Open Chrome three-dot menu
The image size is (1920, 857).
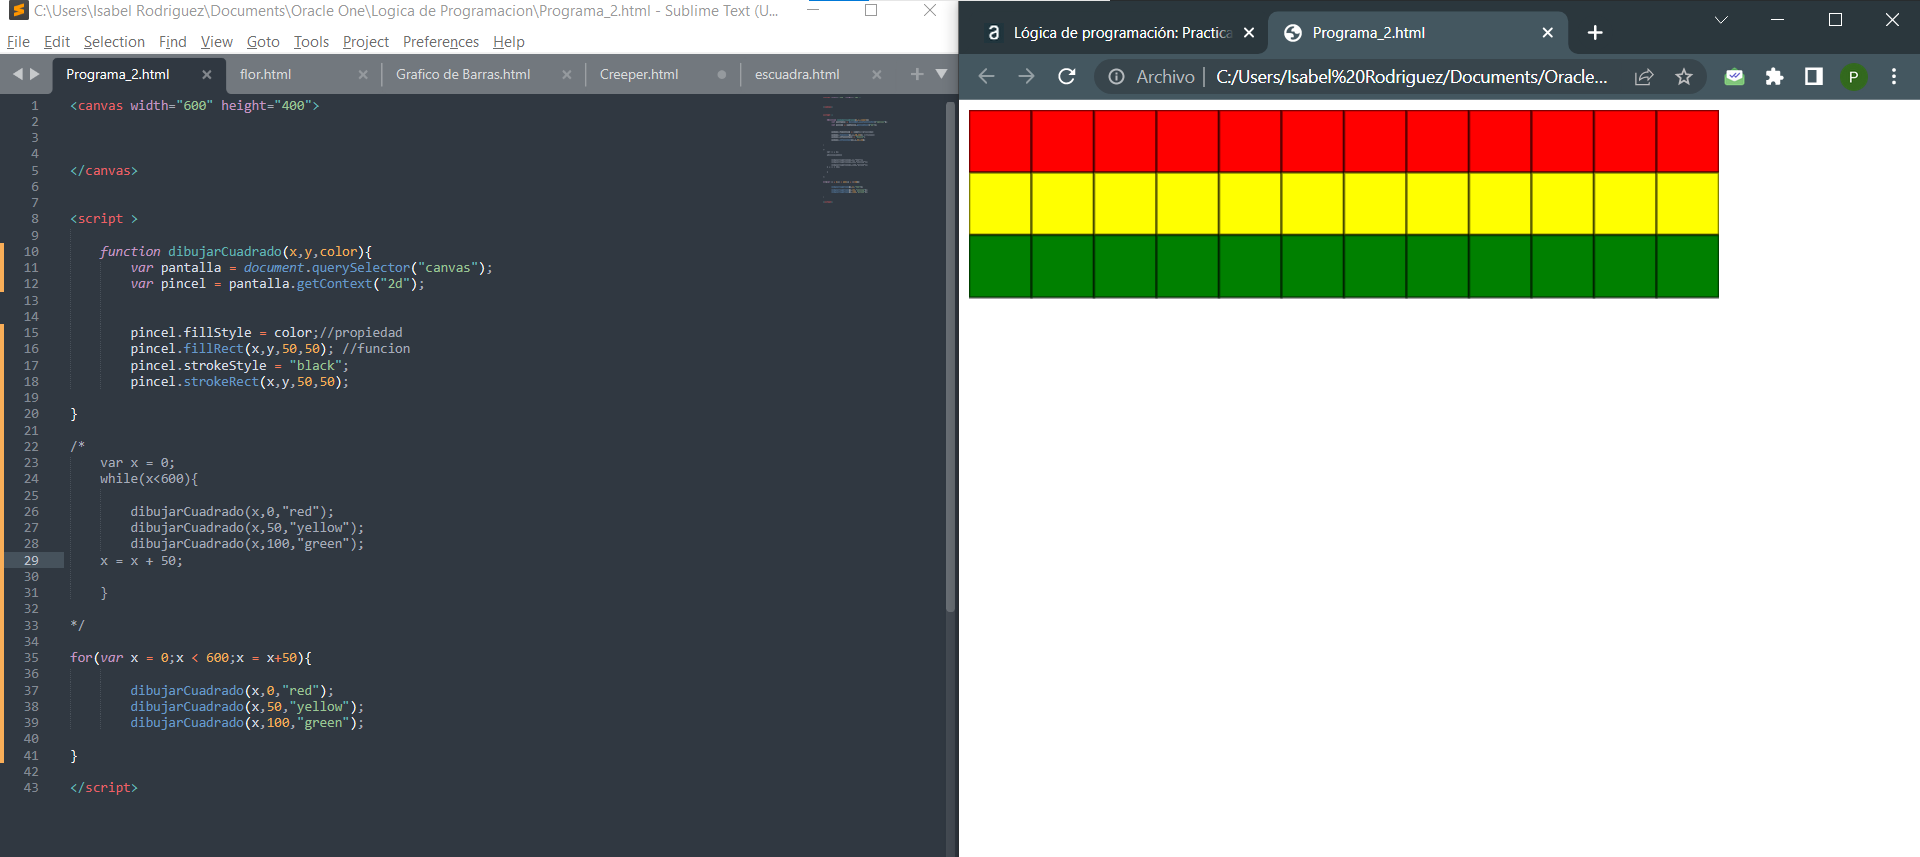pos(1894,77)
